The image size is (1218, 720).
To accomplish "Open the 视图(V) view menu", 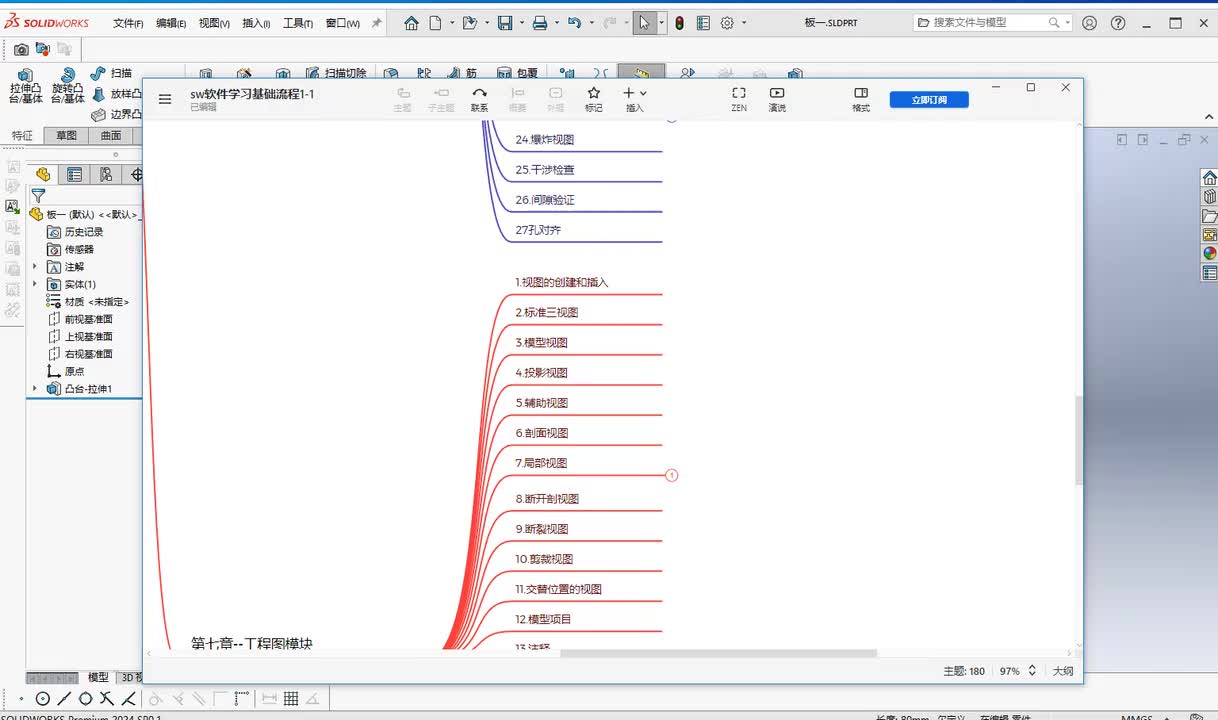I will point(214,23).
